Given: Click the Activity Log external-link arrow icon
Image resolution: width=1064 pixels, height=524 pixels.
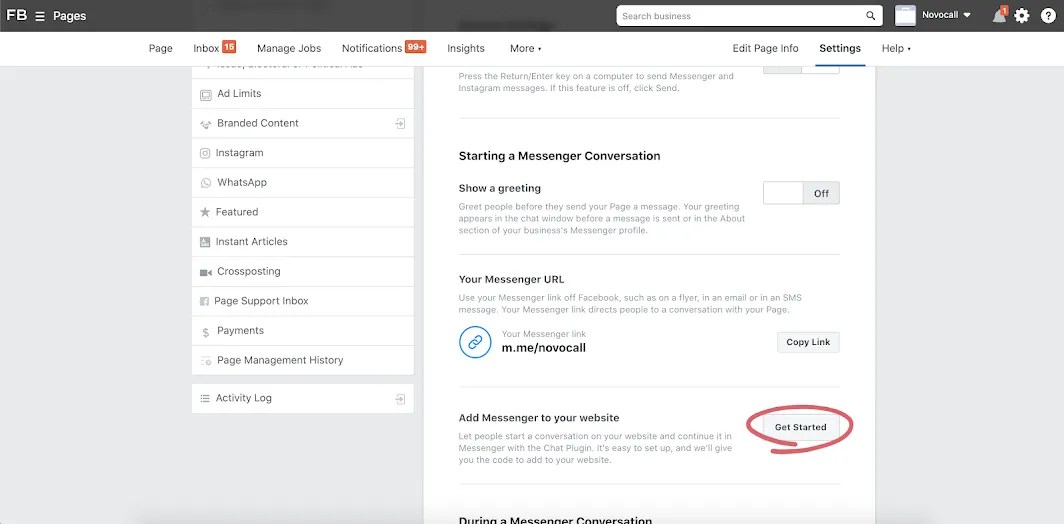Looking at the screenshot, I should (400, 399).
